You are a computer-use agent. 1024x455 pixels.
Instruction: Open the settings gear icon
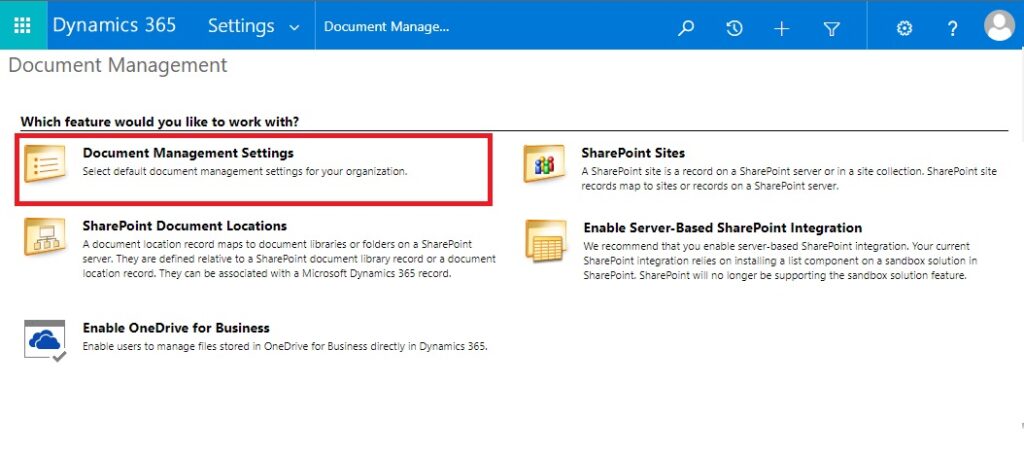tap(904, 28)
